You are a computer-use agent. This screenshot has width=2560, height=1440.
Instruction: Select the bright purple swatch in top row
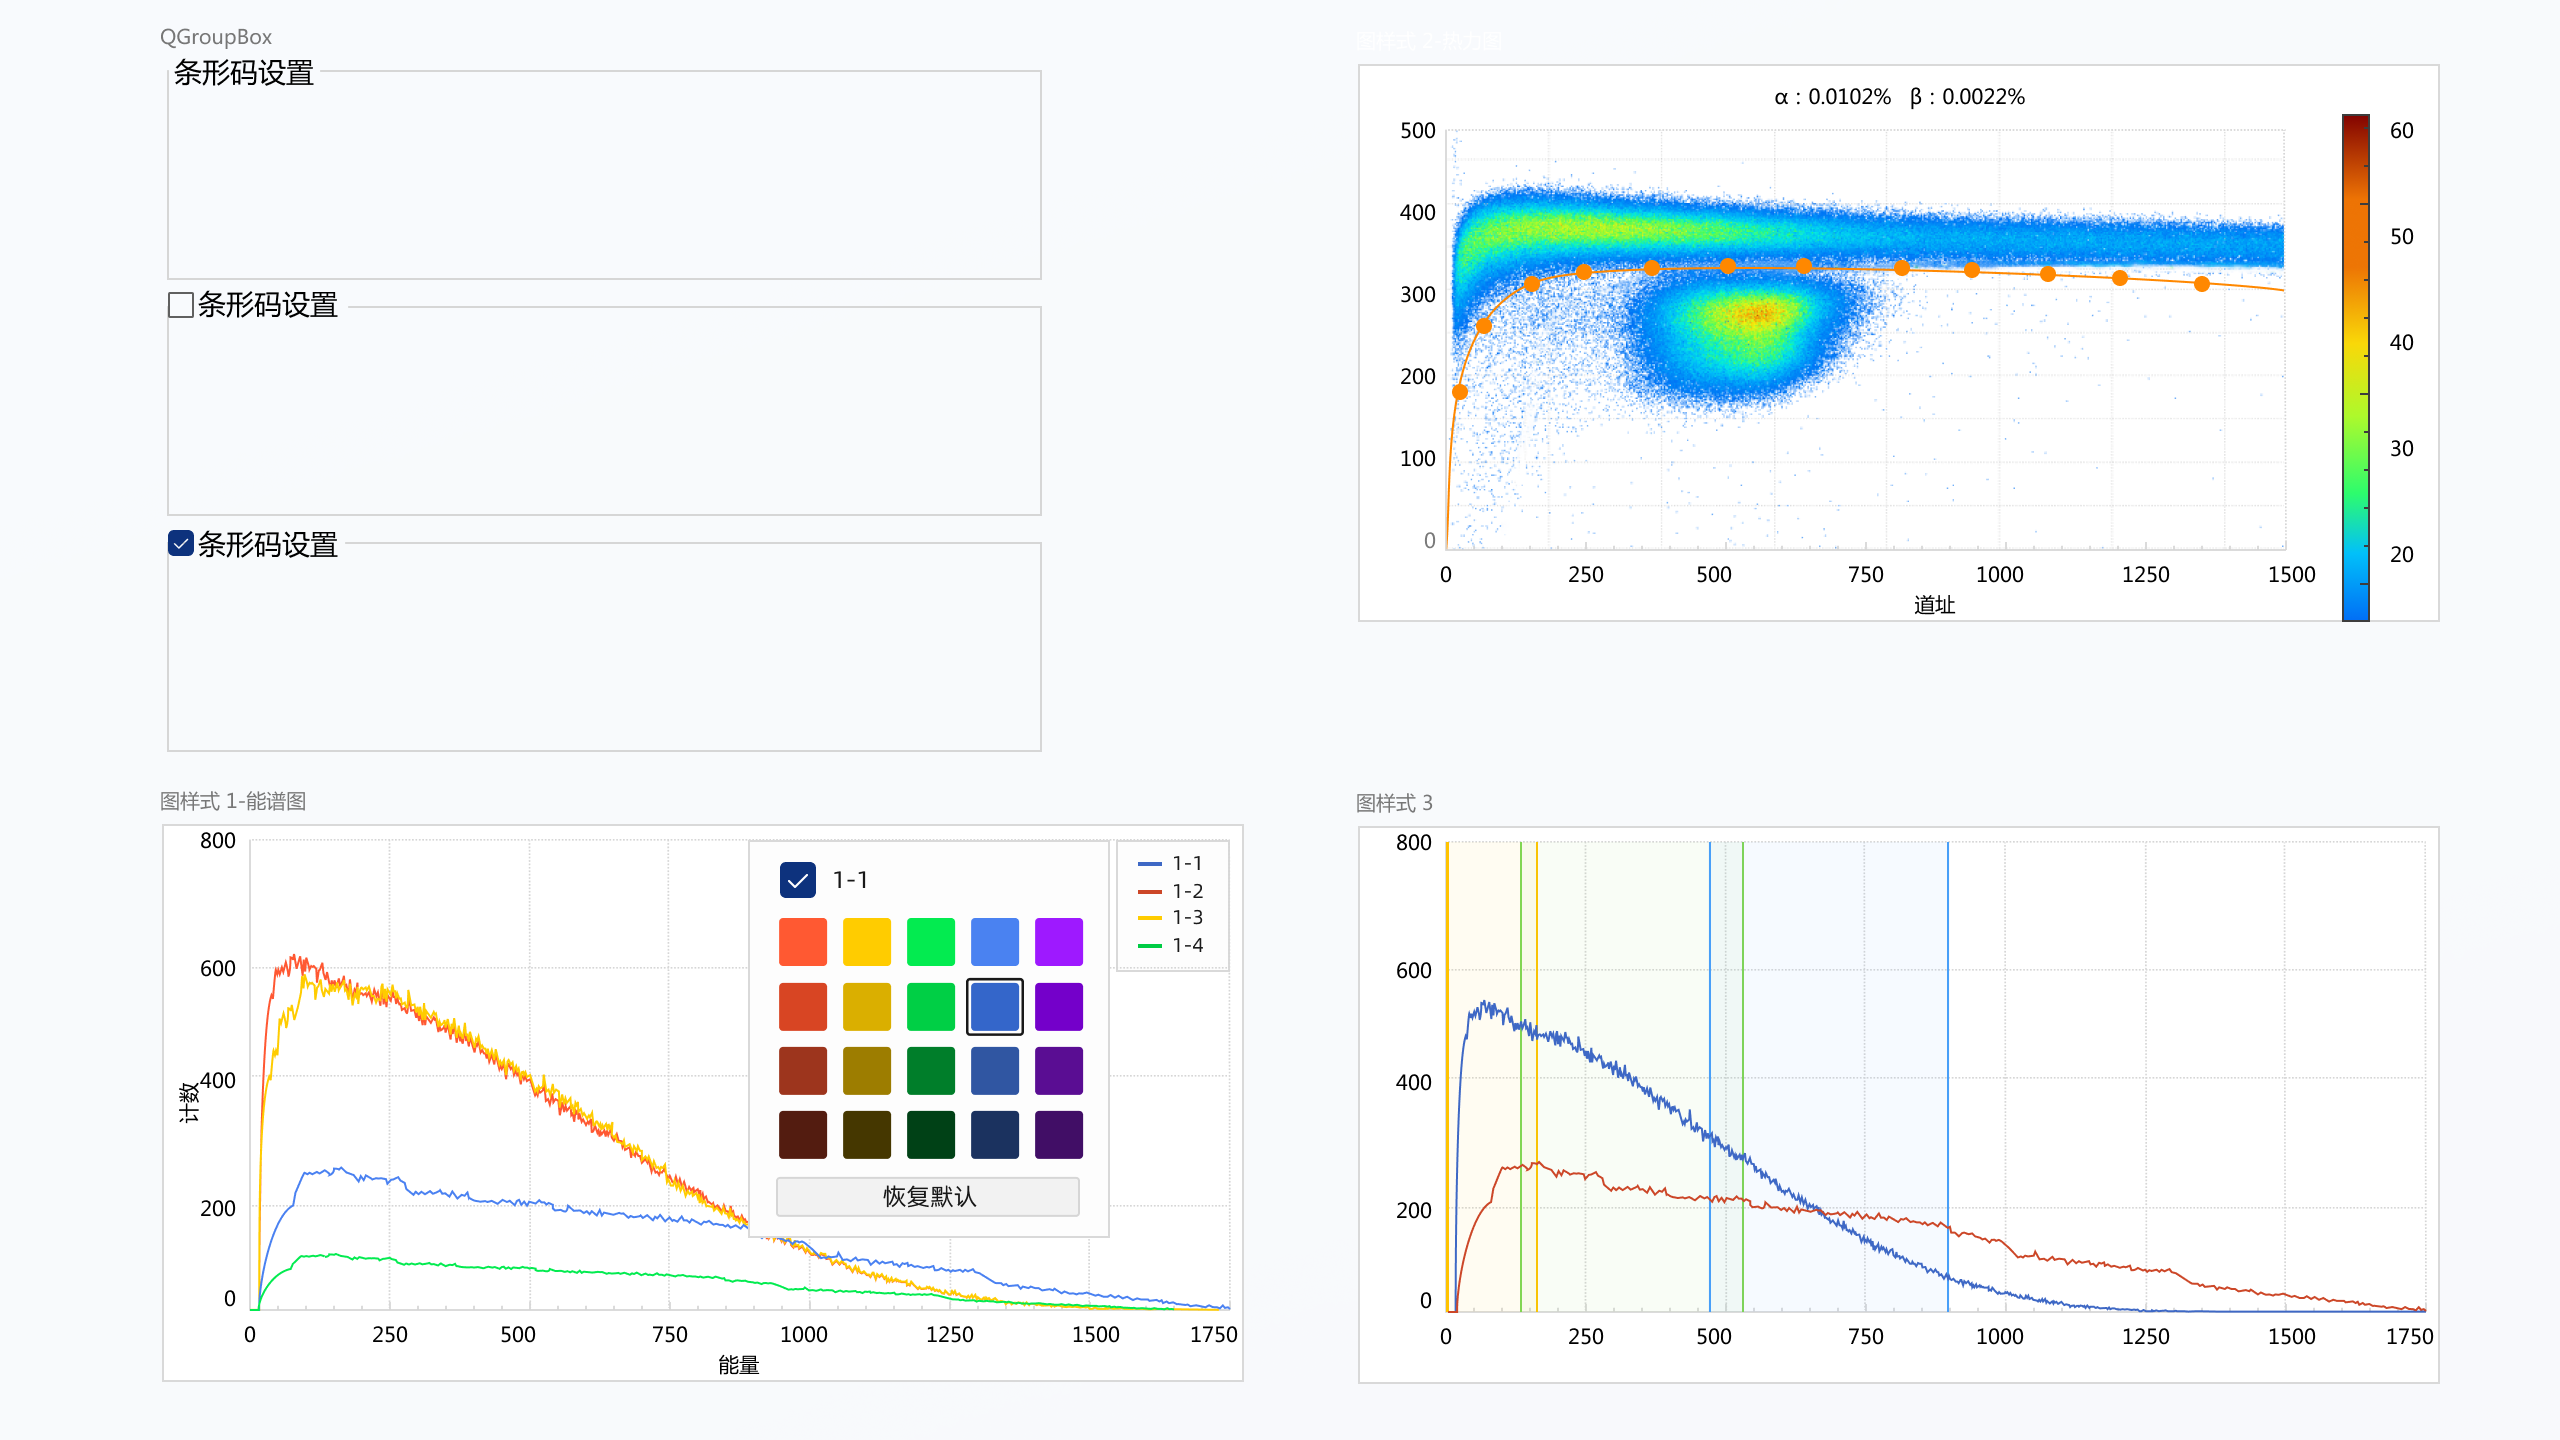pos(1058,942)
